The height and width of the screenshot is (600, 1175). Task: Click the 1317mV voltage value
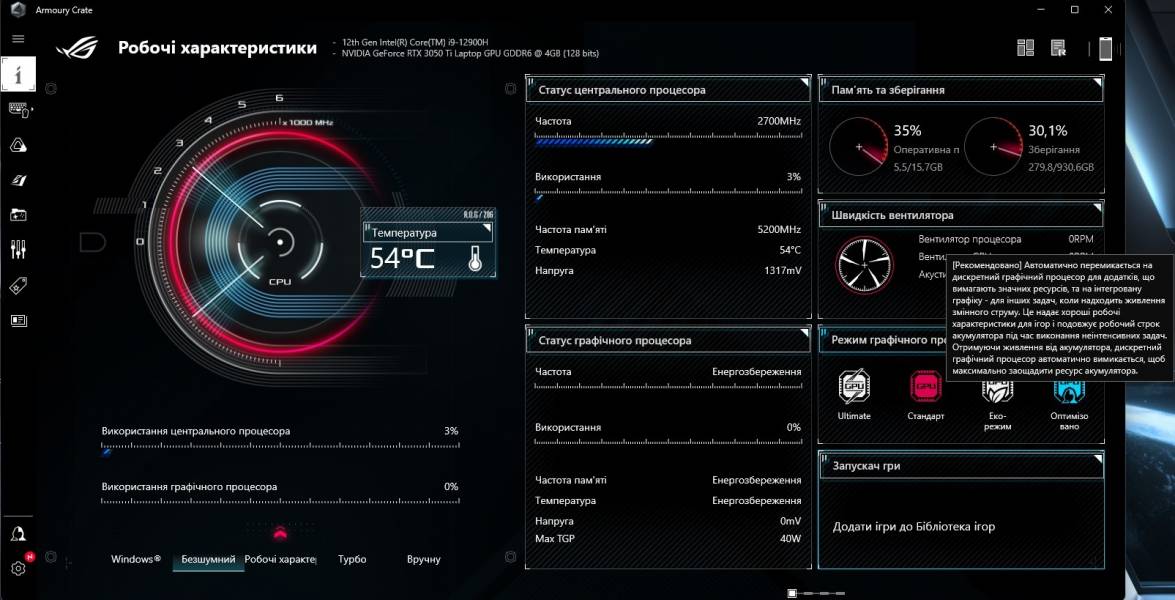pyautogui.click(x=782, y=270)
